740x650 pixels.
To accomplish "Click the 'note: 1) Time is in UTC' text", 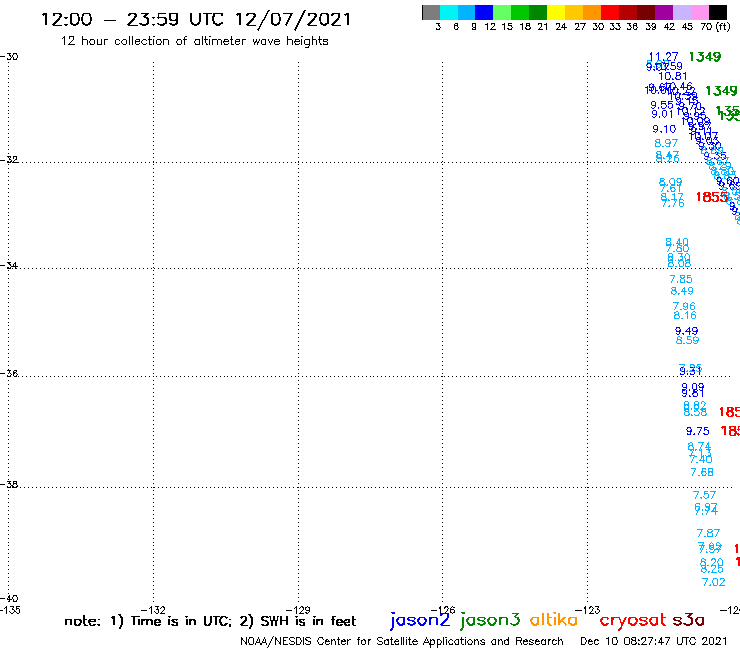I will click(x=148, y=621).
